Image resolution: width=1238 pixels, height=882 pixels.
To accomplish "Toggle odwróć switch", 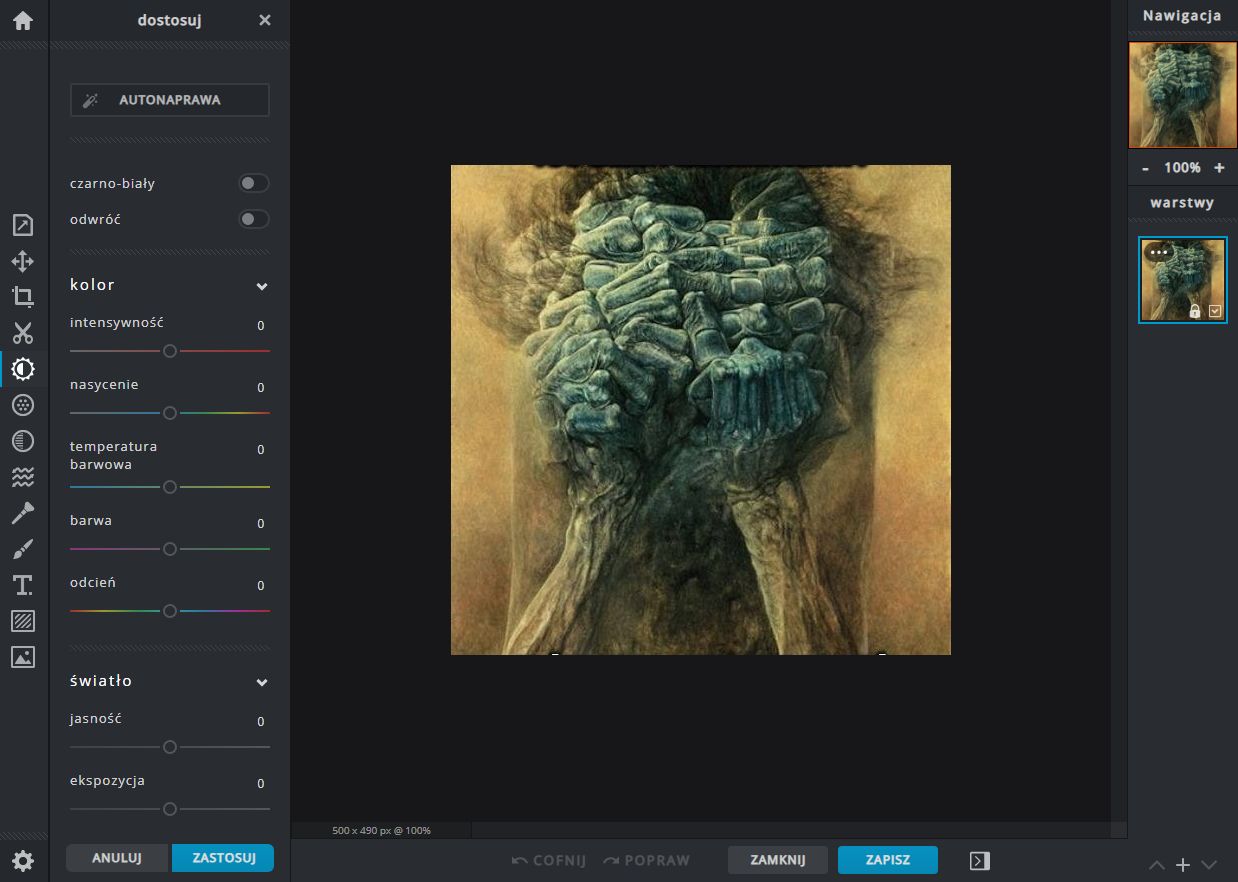I will 254,219.
